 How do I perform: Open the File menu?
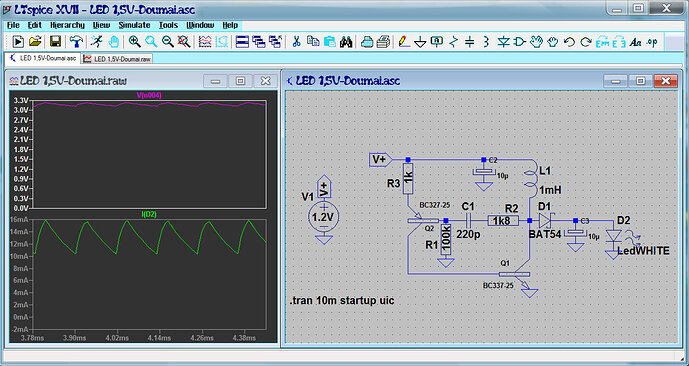(13, 25)
